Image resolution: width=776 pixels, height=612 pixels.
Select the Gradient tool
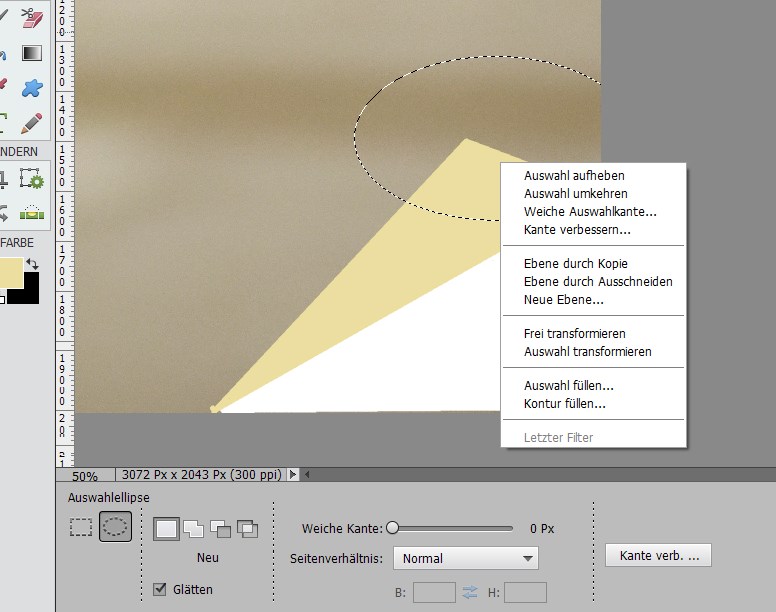click(x=31, y=53)
